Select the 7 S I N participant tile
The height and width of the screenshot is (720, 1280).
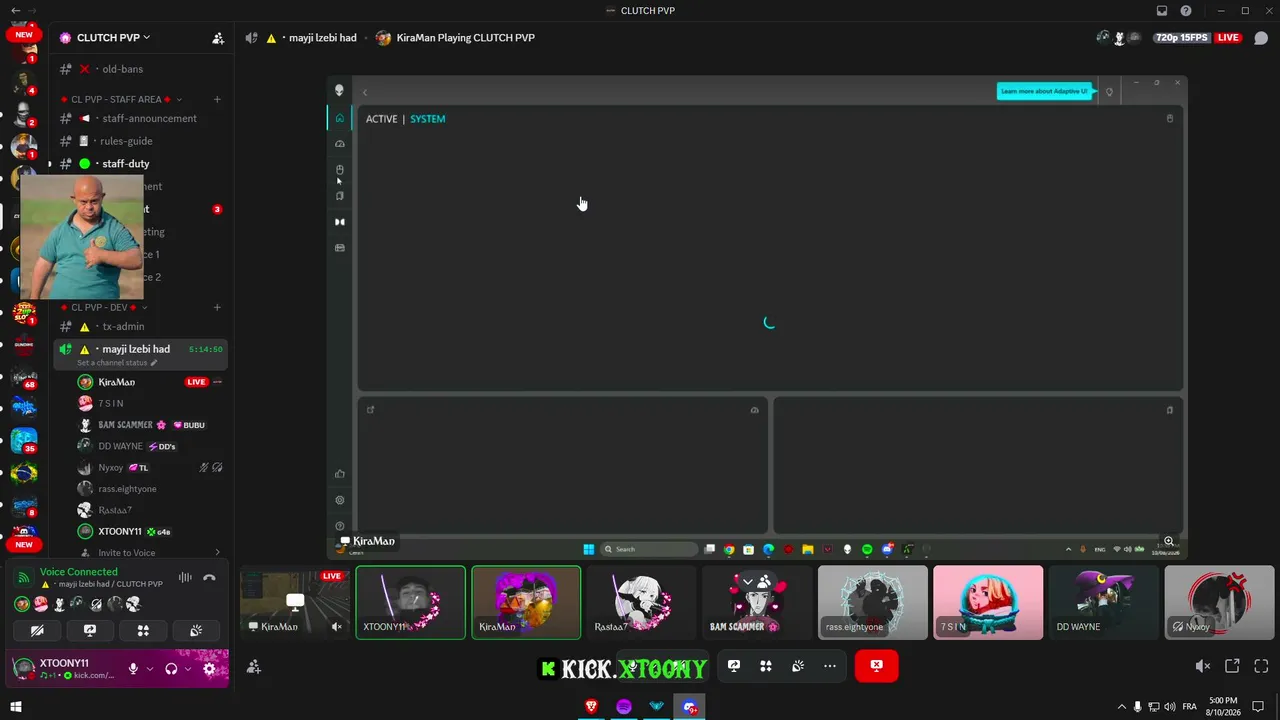pos(988,602)
